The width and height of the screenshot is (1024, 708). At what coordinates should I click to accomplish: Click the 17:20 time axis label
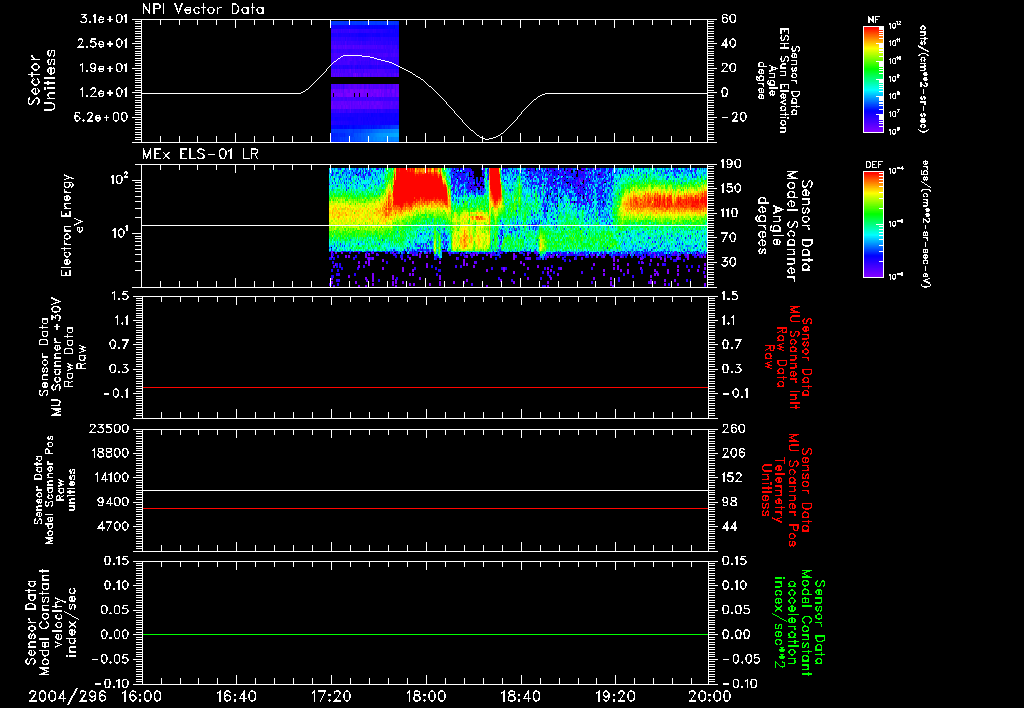331,696
